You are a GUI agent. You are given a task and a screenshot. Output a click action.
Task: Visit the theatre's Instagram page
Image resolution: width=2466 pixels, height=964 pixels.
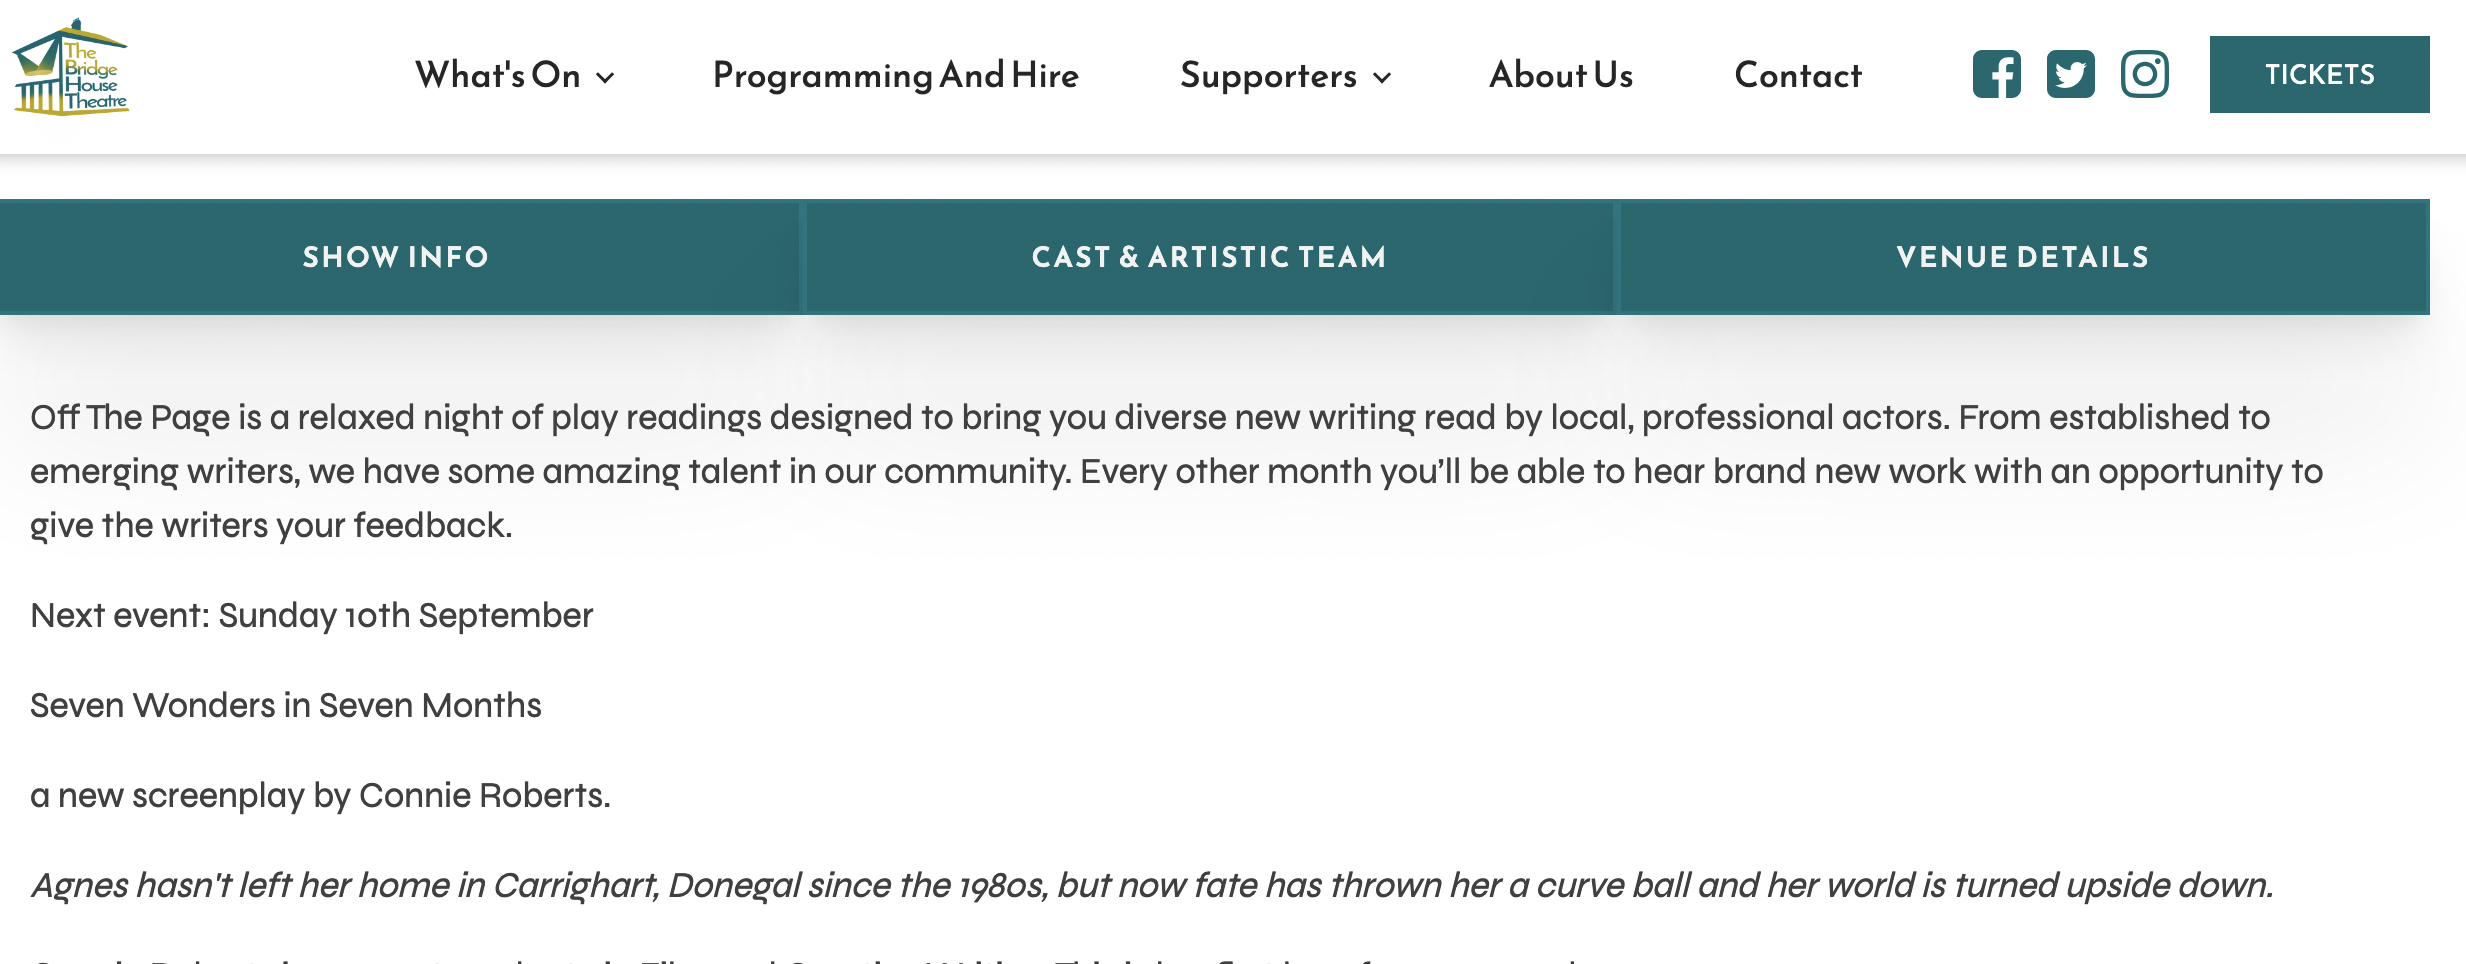point(2144,74)
